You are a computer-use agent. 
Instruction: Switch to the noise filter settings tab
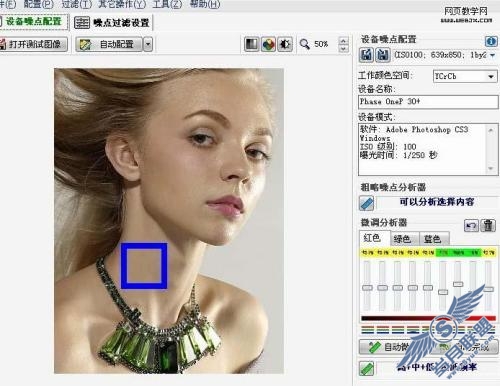[x=112, y=23]
